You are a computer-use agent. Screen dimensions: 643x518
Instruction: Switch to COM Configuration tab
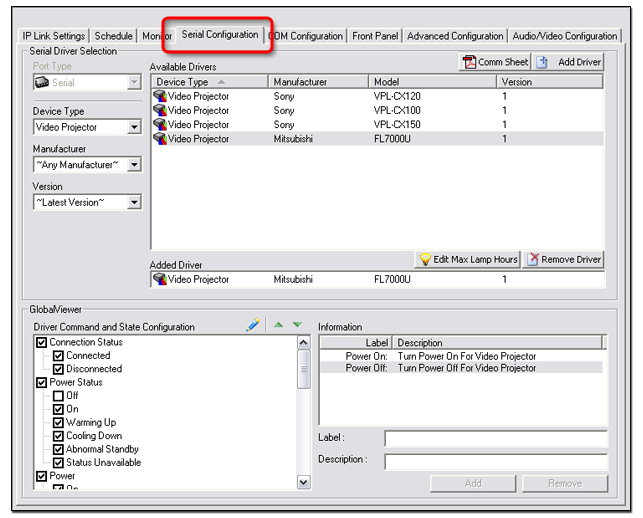pos(306,36)
